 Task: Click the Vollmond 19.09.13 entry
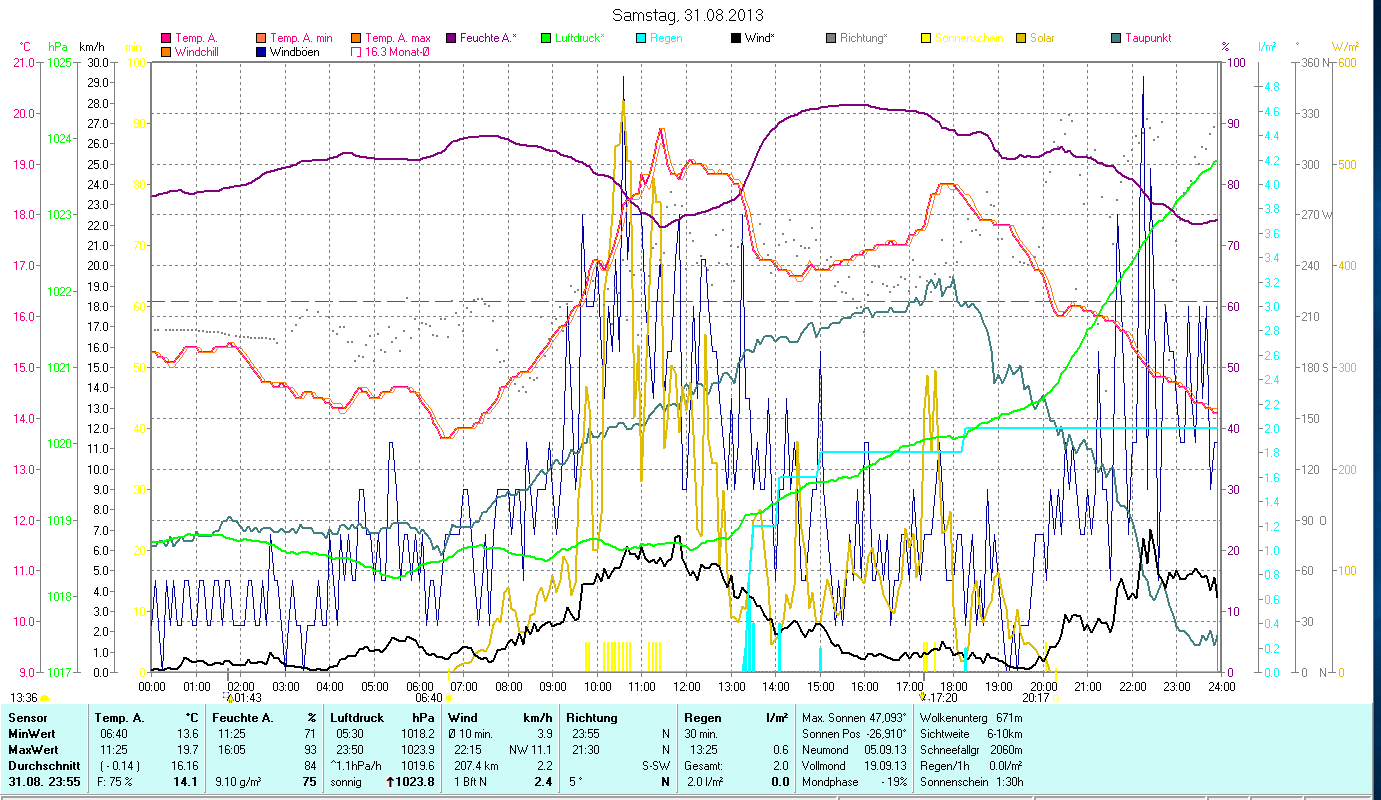[x=853, y=766]
